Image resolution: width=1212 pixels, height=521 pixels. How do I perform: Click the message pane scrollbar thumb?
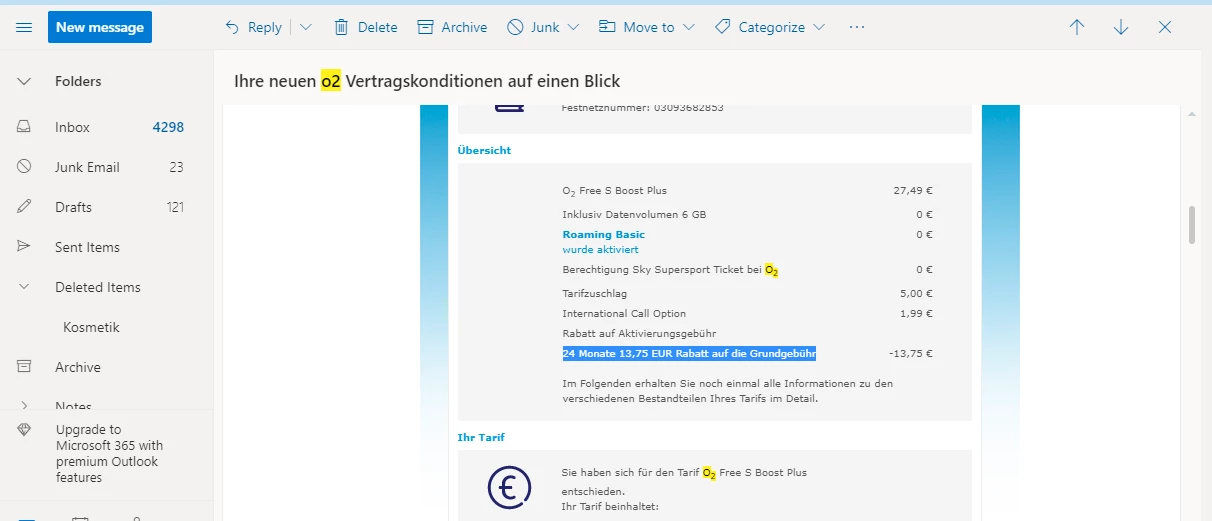pyautogui.click(x=1191, y=225)
